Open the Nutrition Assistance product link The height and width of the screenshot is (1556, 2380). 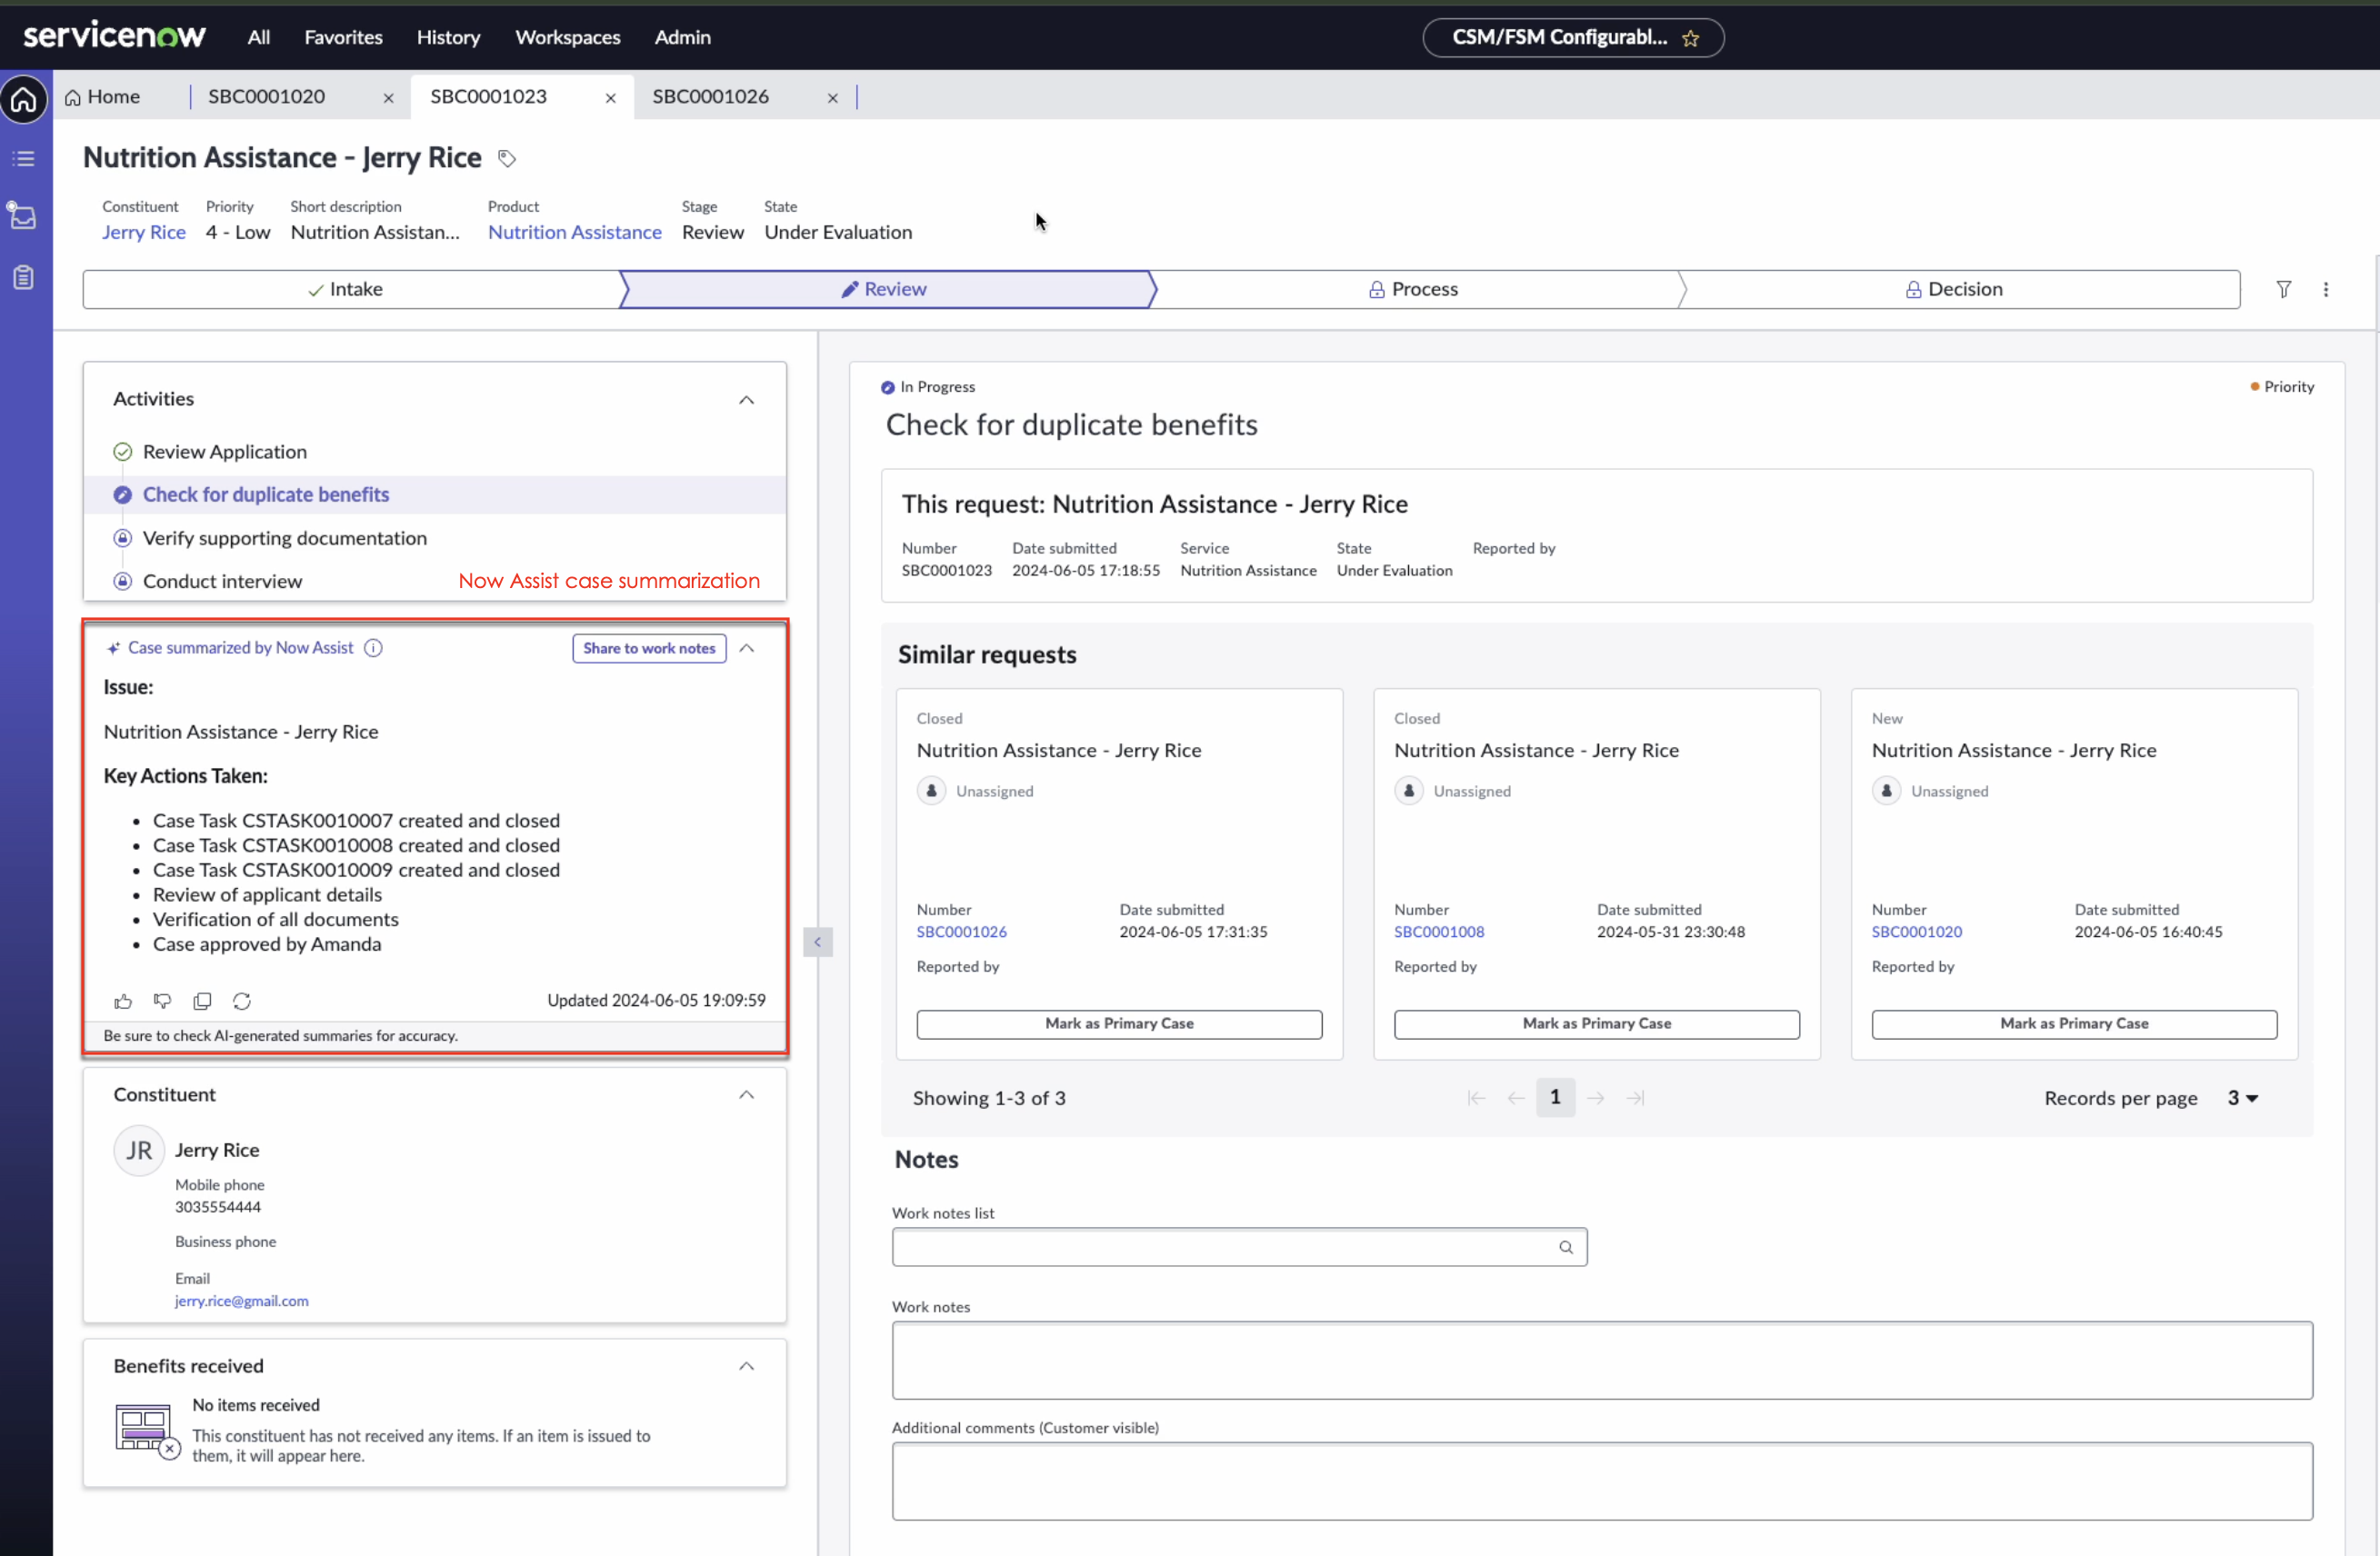(575, 232)
